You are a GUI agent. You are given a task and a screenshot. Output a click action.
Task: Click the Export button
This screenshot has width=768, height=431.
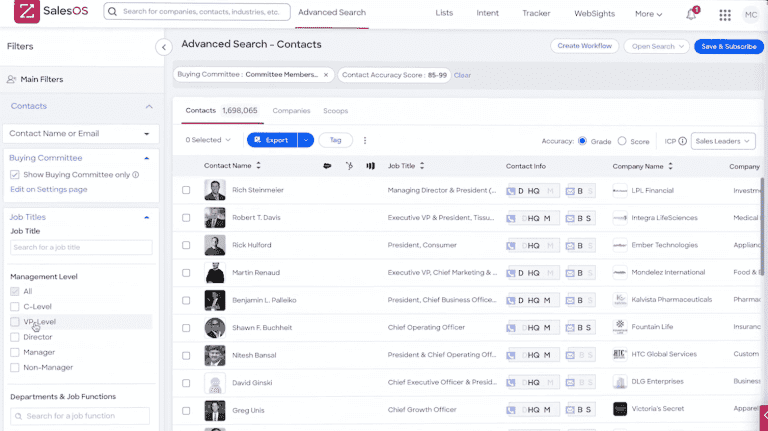272,140
